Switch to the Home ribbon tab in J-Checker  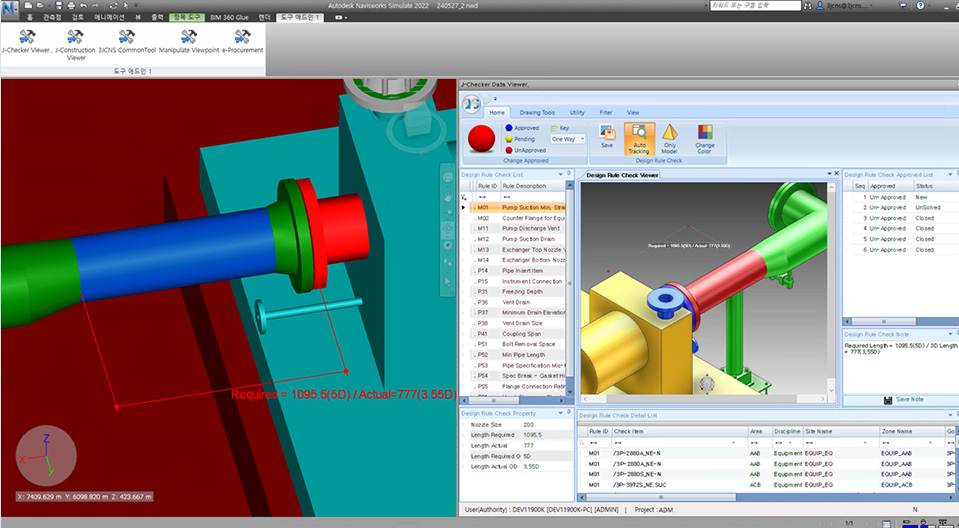(x=497, y=113)
